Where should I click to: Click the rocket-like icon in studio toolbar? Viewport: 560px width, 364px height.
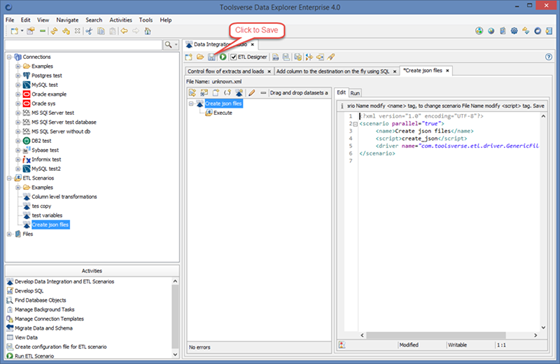pyautogui.click(x=331, y=57)
